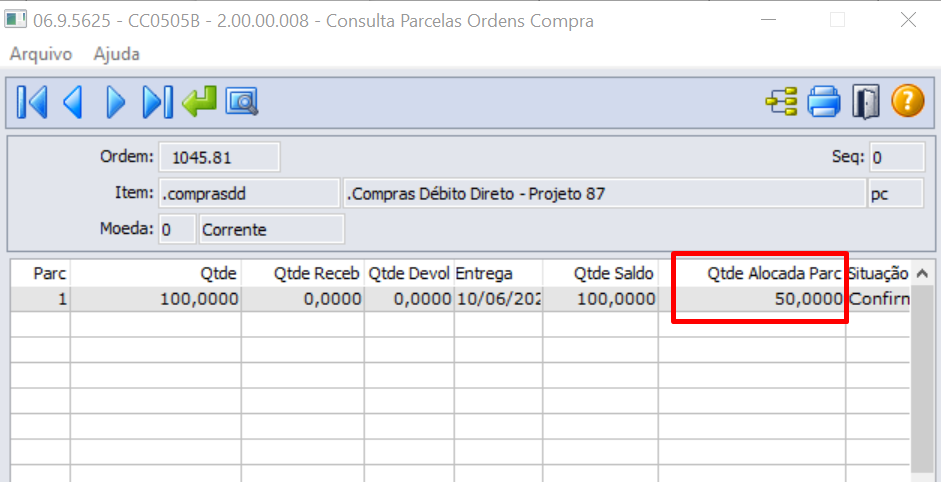The image size is (941, 482).
Task: Click the item description Compras Débito Direto field
Action: tap(604, 194)
